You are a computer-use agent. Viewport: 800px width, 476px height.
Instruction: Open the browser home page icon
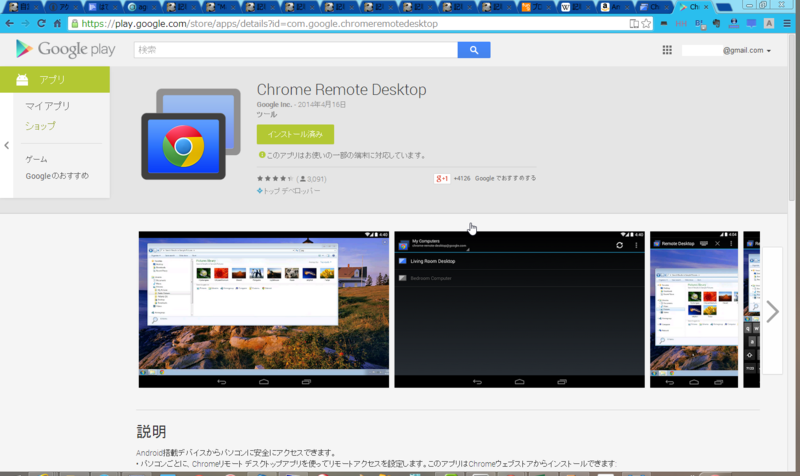(x=57, y=23)
